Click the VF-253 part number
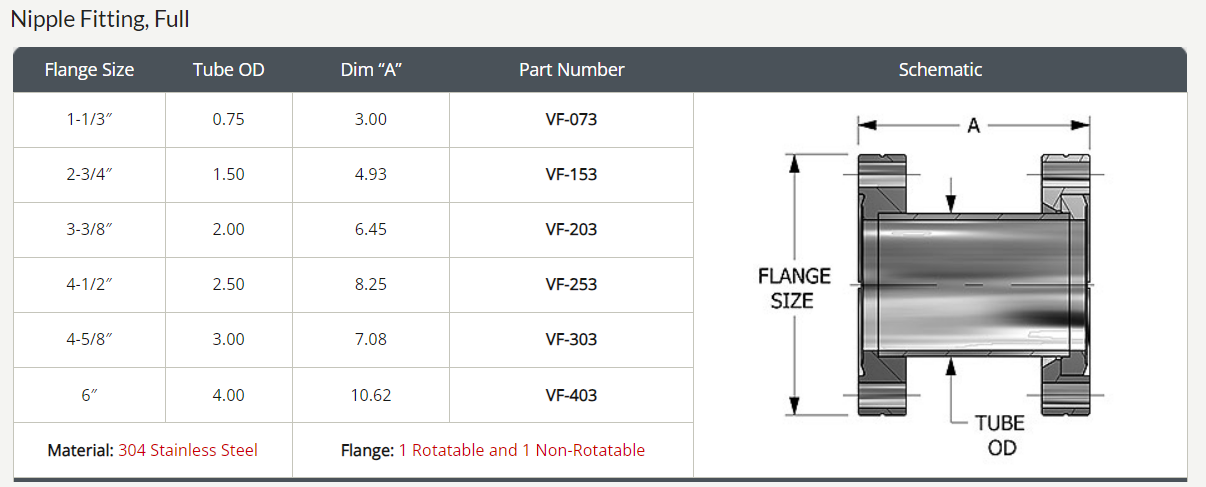Image resolution: width=1206 pixels, height=487 pixels. 571,284
